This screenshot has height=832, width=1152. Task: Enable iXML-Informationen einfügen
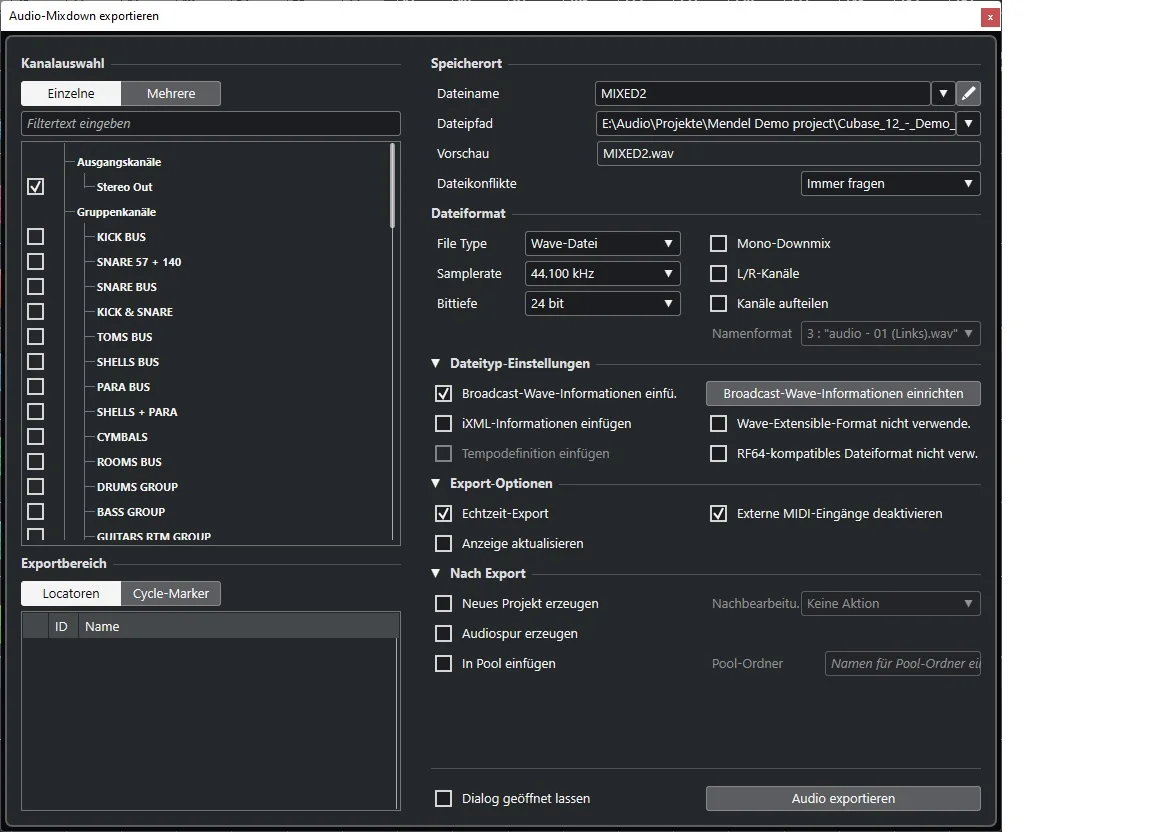tap(444, 423)
